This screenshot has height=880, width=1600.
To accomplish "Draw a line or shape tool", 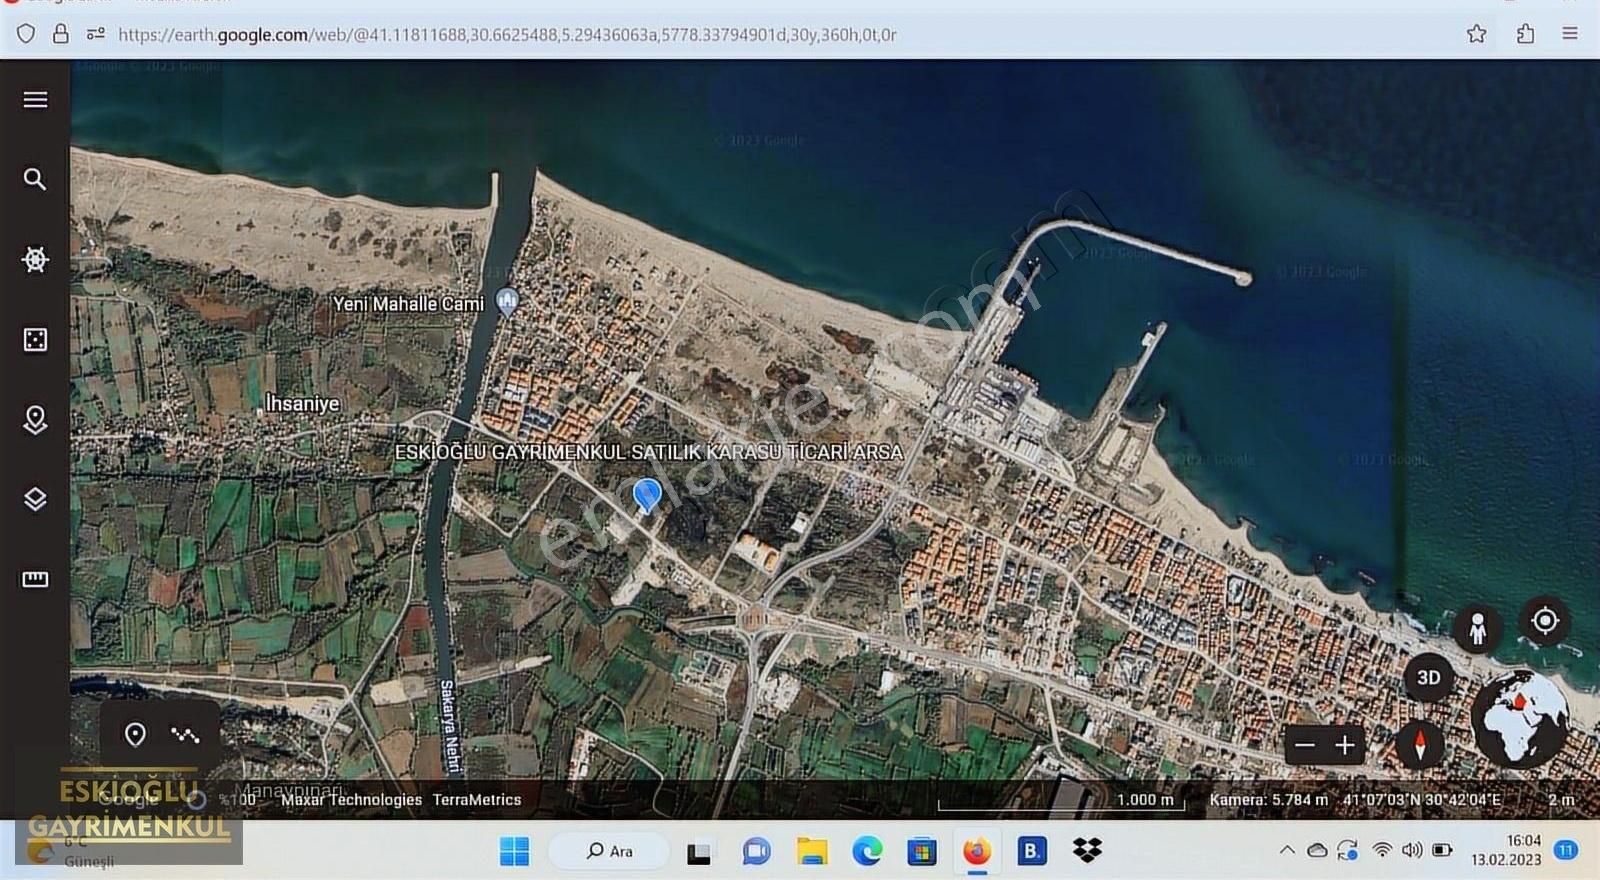I will point(185,735).
